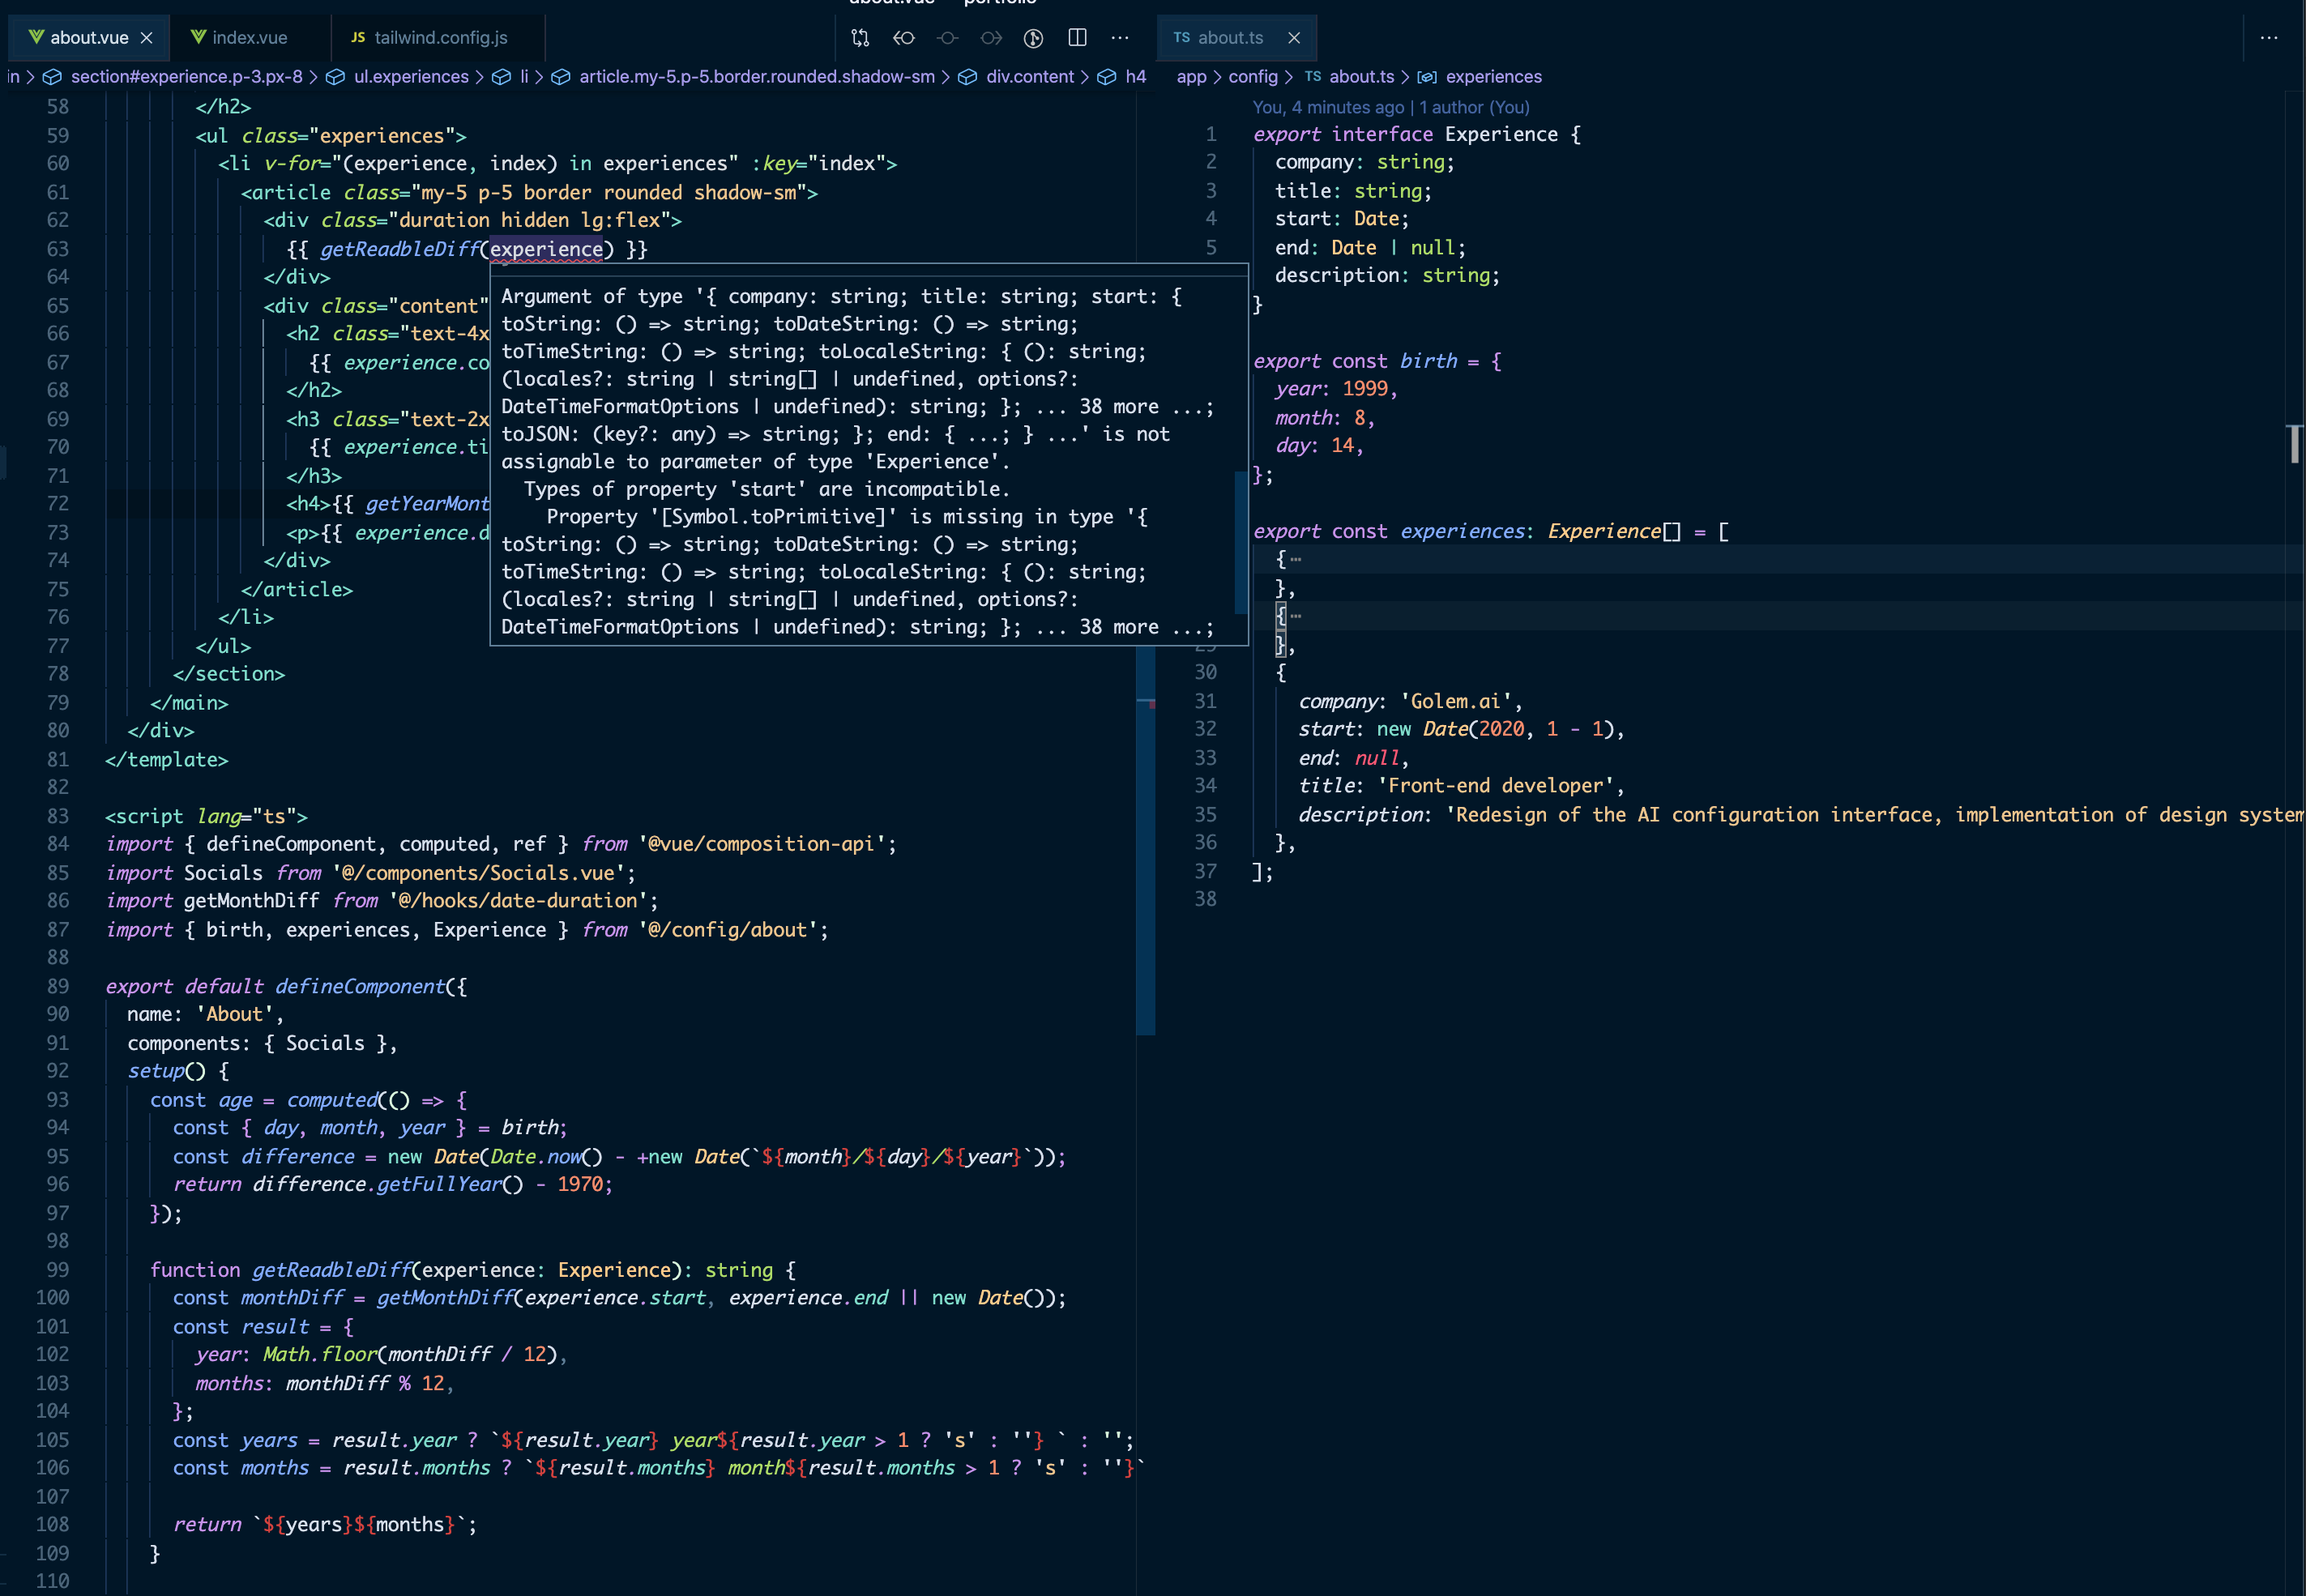Screen dimensions: 2306x1596
Task: Switch to the about.ts tab
Action: [1232, 38]
